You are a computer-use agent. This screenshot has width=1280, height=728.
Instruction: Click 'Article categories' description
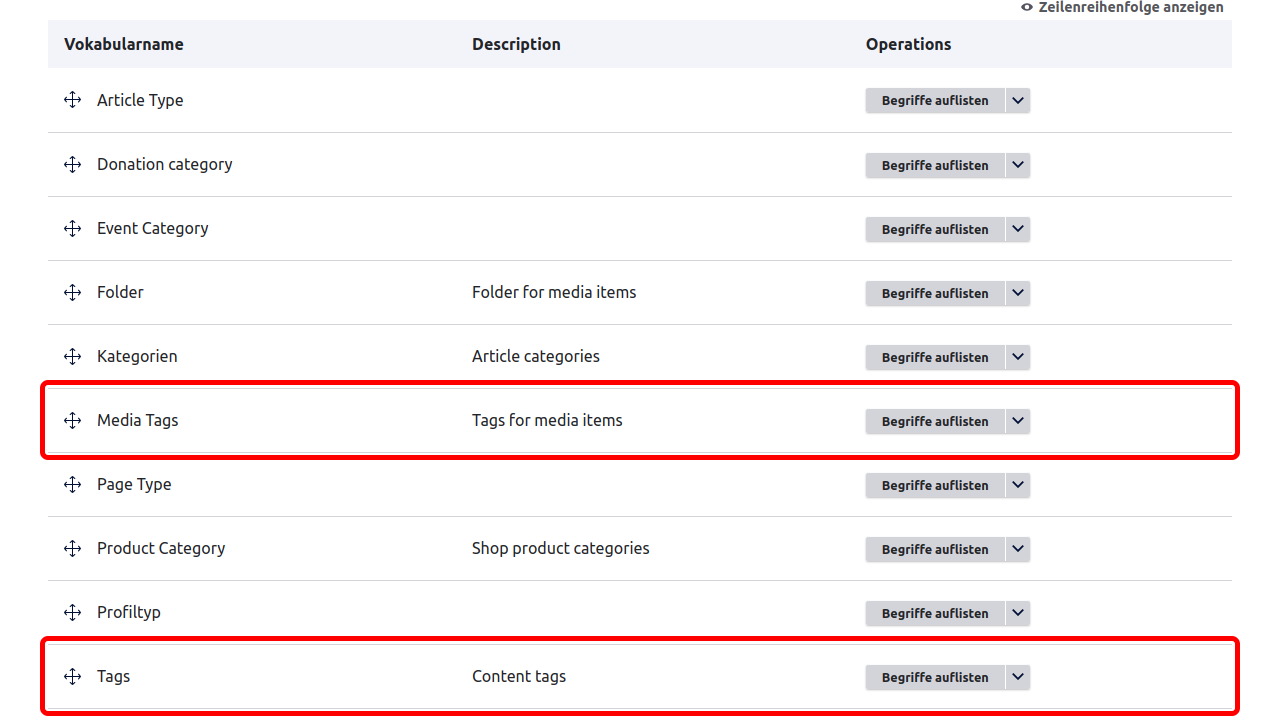pos(536,356)
